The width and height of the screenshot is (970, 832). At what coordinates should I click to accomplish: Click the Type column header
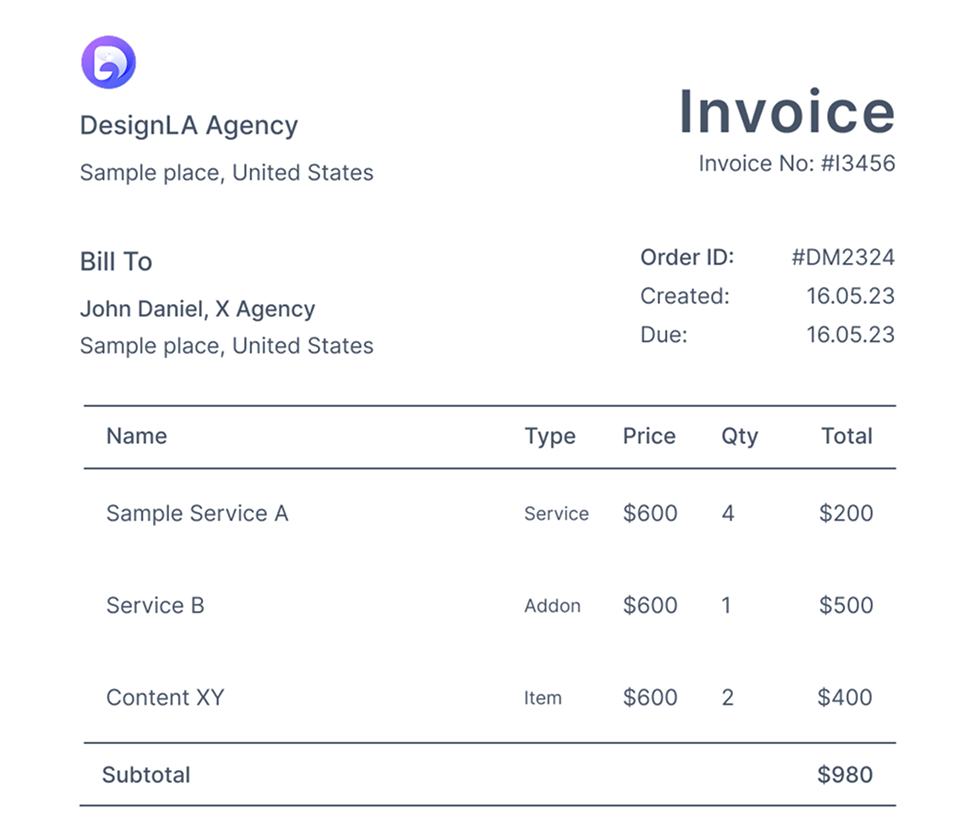(550, 436)
